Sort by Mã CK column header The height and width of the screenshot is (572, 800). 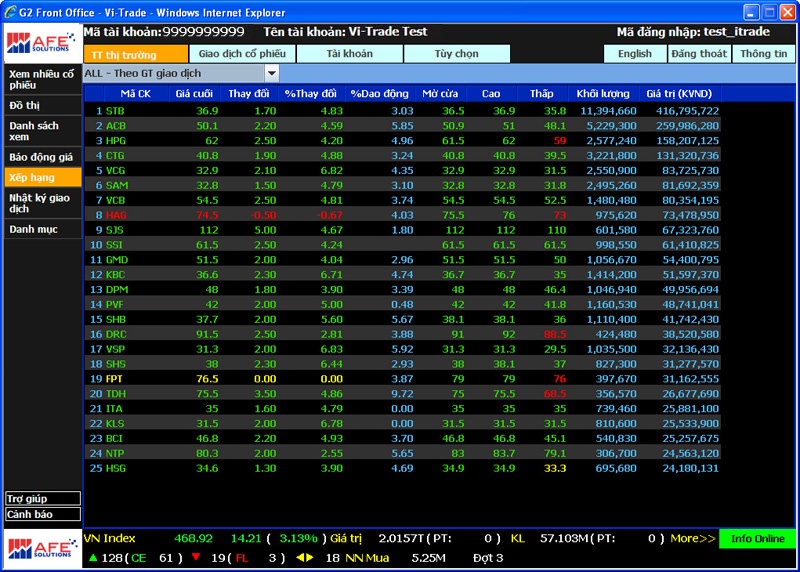(136, 93)
